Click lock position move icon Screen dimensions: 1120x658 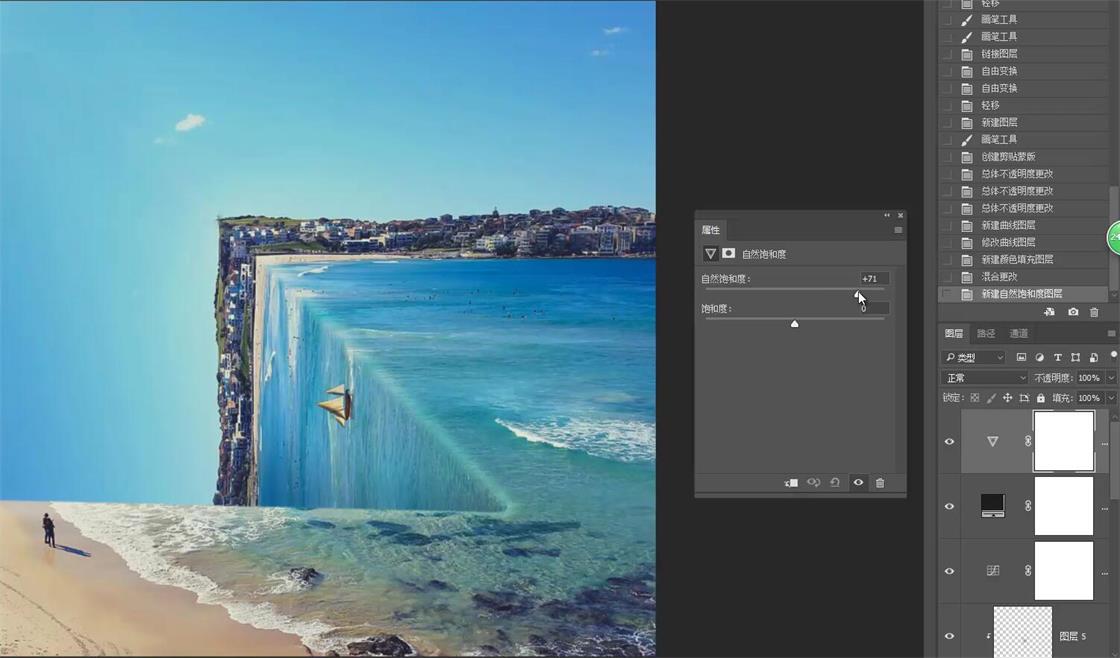tap(1007, 398)
